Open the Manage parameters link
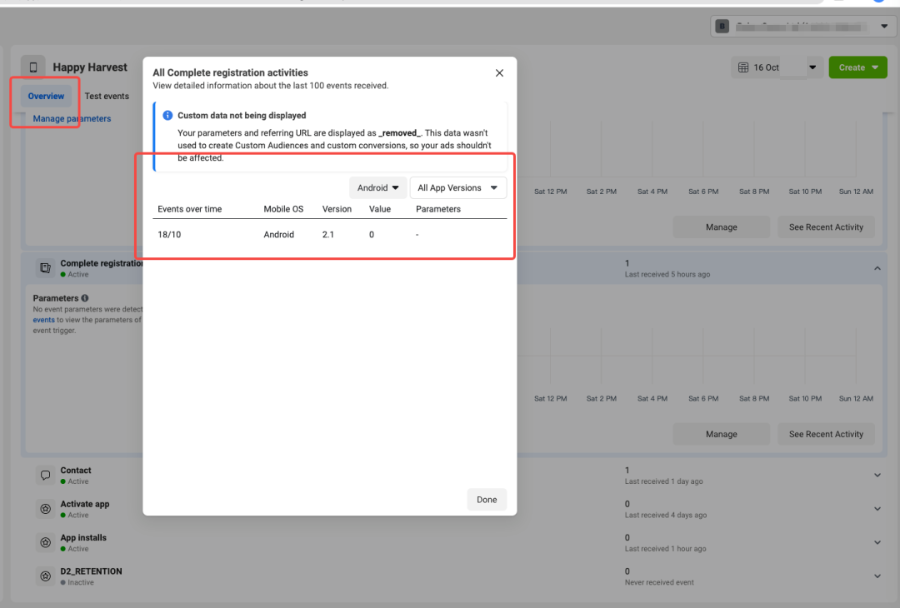 (72, 118)
